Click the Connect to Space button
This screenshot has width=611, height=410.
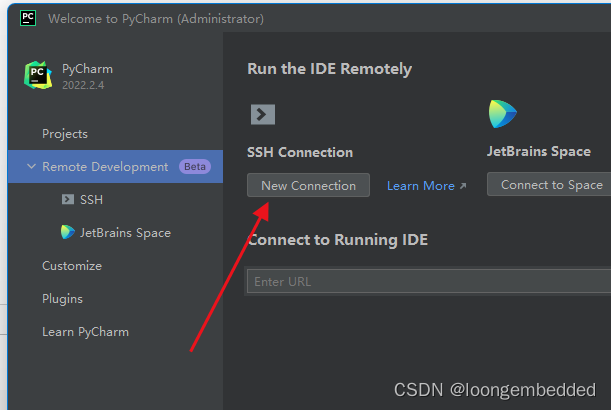coord(551,184)
